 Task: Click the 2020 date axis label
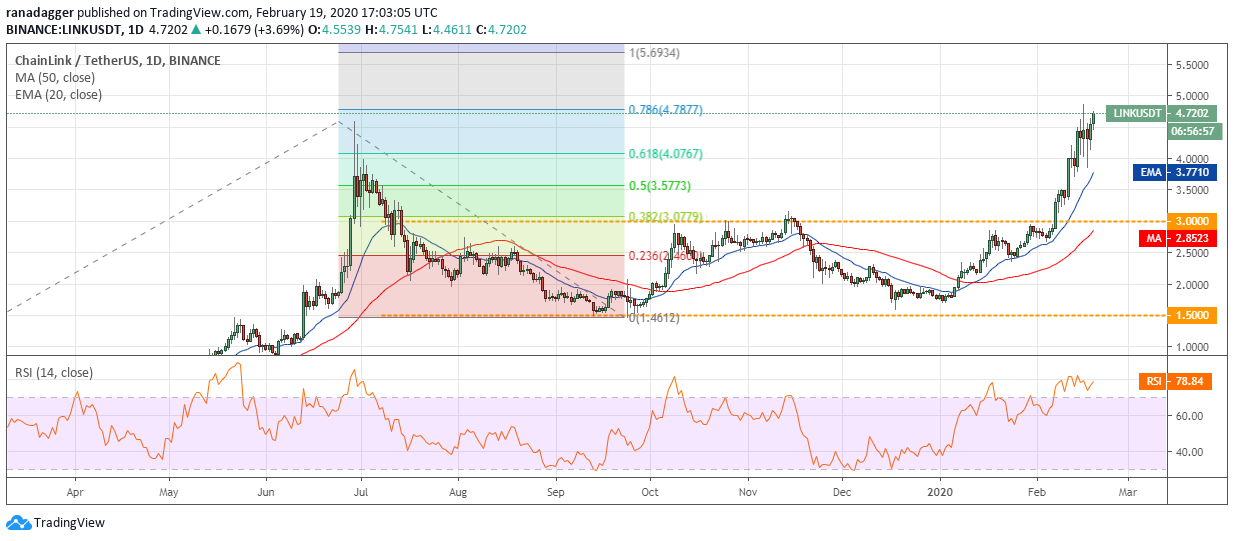tap(940, 492)
